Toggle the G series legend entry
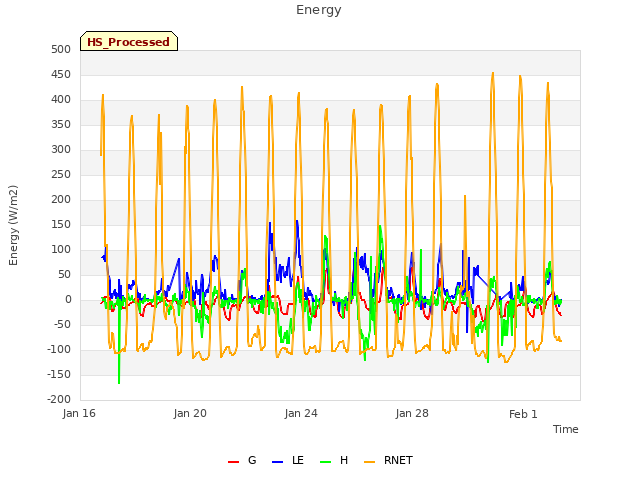The height and width of the screenshot is (480, 640). tap(242, 460)
